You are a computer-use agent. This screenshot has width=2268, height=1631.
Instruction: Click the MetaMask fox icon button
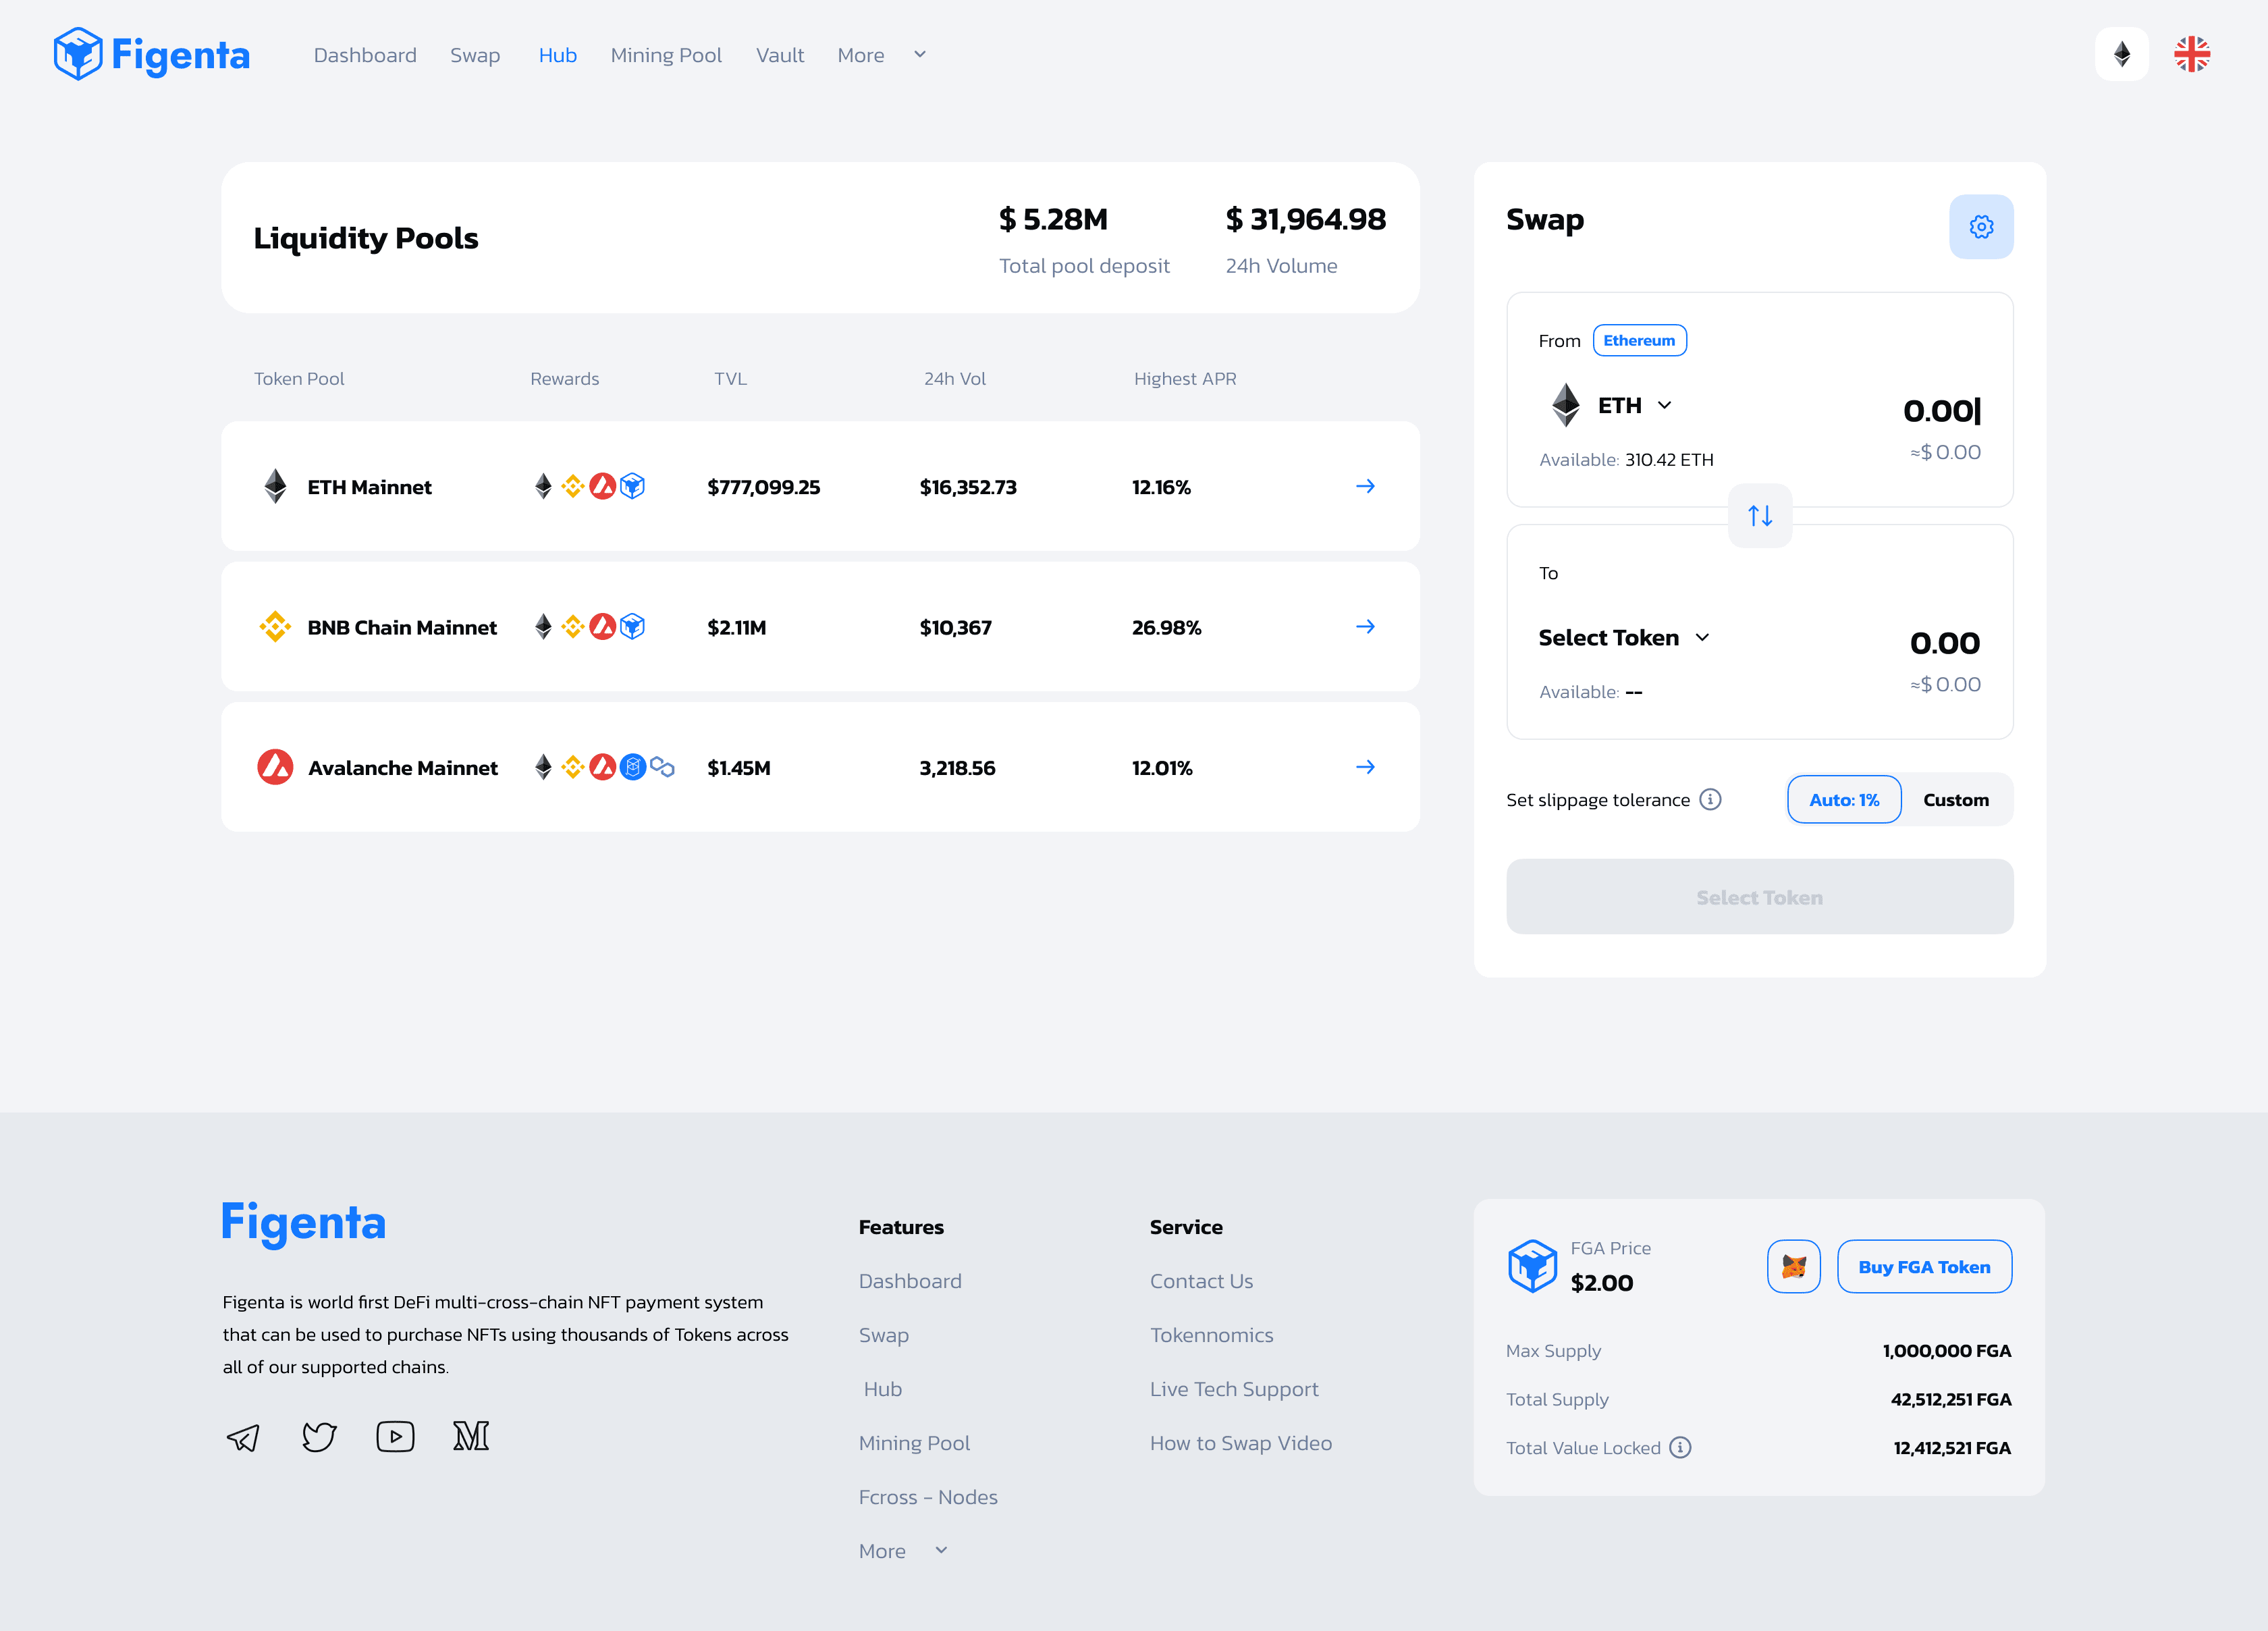(1793, 1267)
